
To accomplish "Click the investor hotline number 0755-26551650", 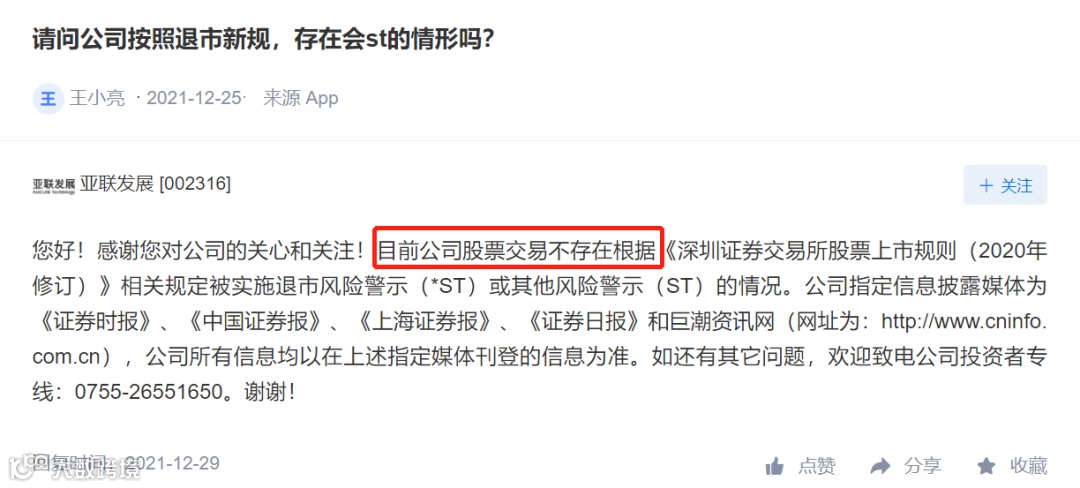I will pos(147,393).
